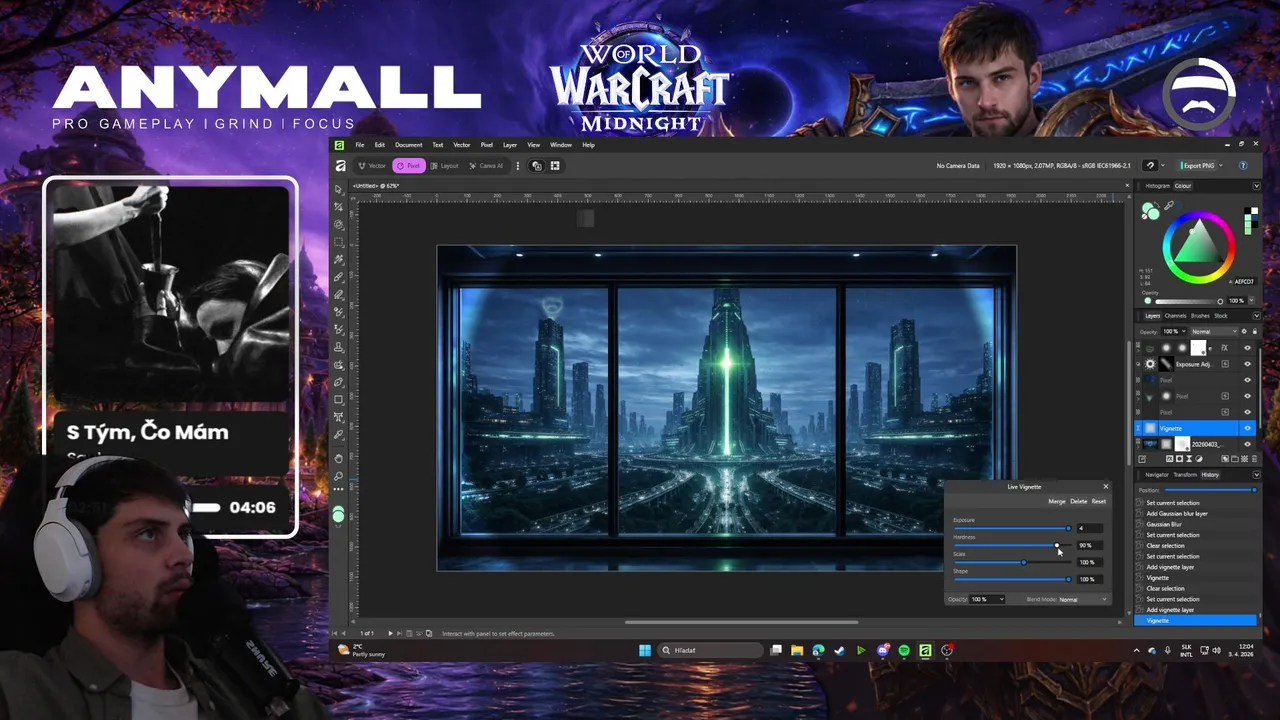Open Colour panel opacity 100% dropdown
1280x720 pixels.
[1252, 301]
